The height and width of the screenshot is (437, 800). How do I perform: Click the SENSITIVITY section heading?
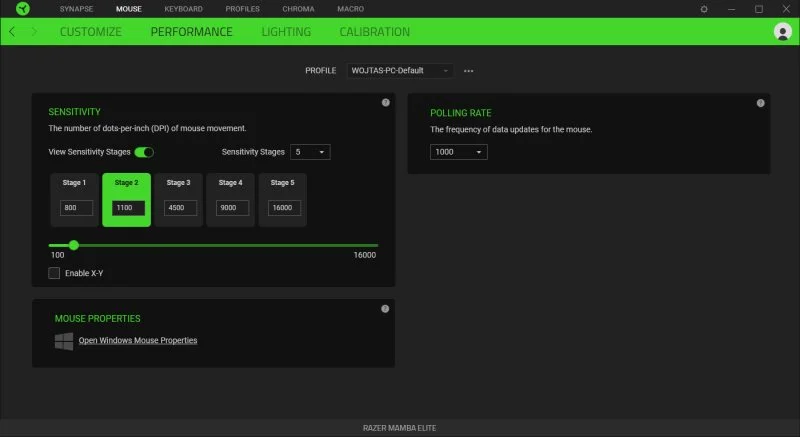point(74,112)
